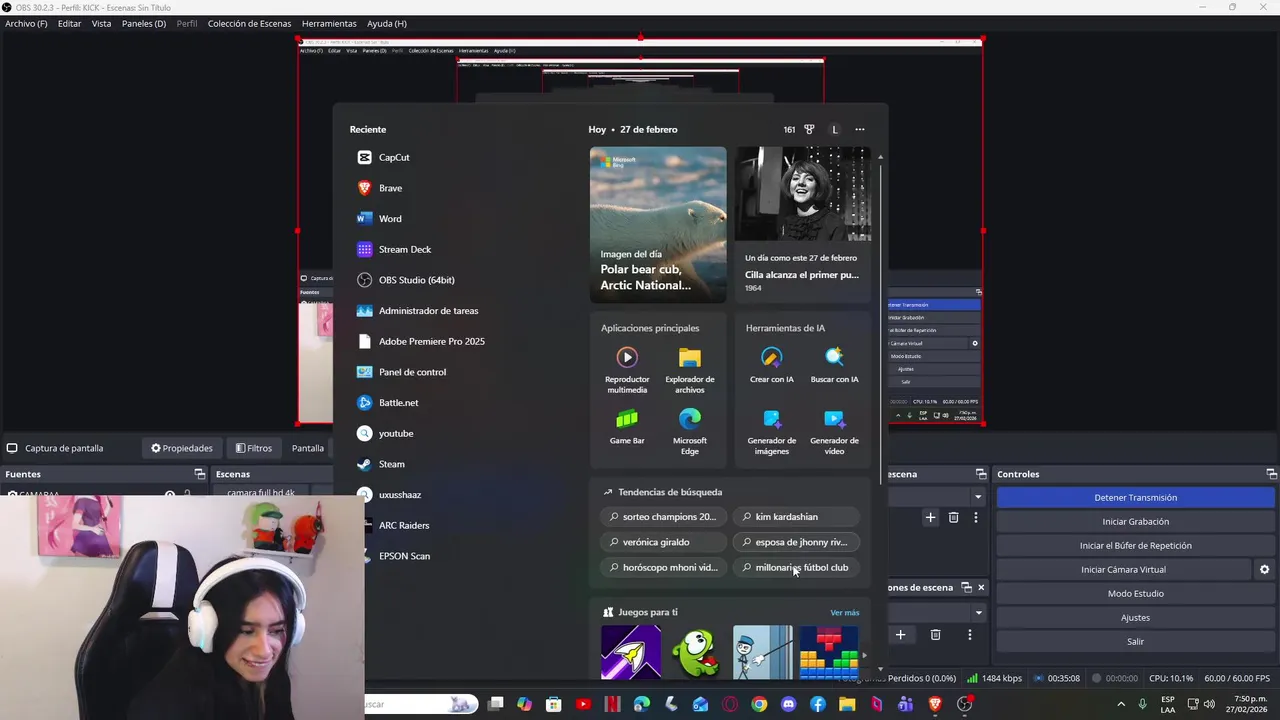This screenshot has width=1280, height=720.
Task: Pop out the Fuentes dock panel
Action: pyautogui.click(x=199, y=474)
